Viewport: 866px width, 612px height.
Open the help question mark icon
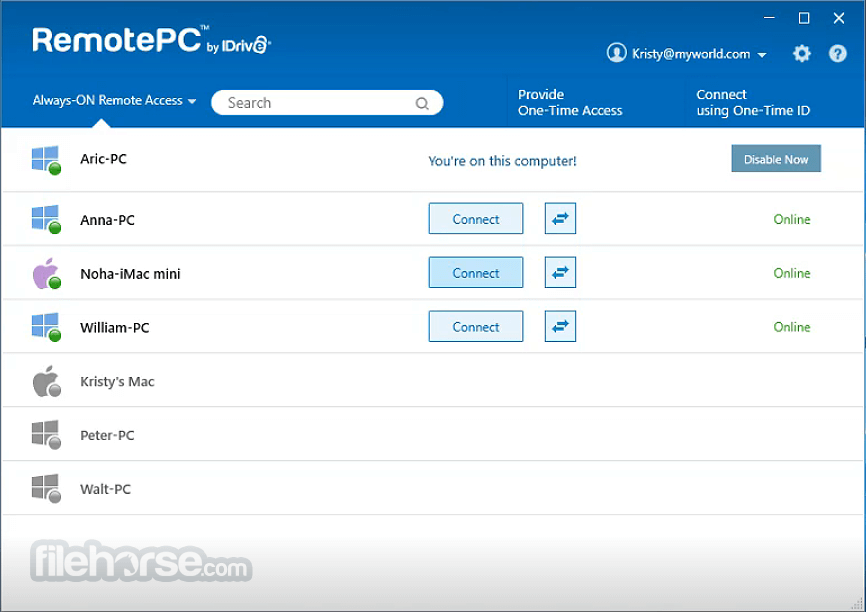click(x=837, y=54)
